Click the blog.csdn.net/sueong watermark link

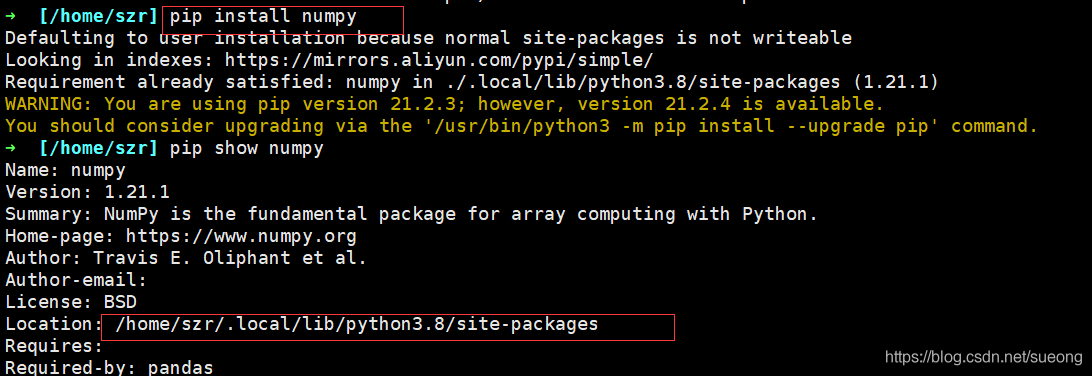click(x=983, y=357)
